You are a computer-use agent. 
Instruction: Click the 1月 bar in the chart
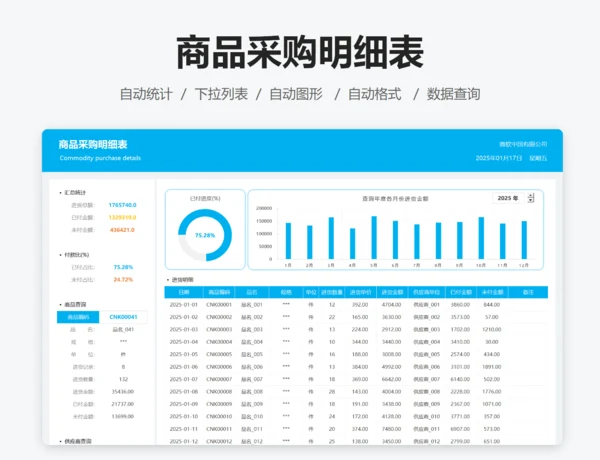pyautogui.click(x=288, y=241)
